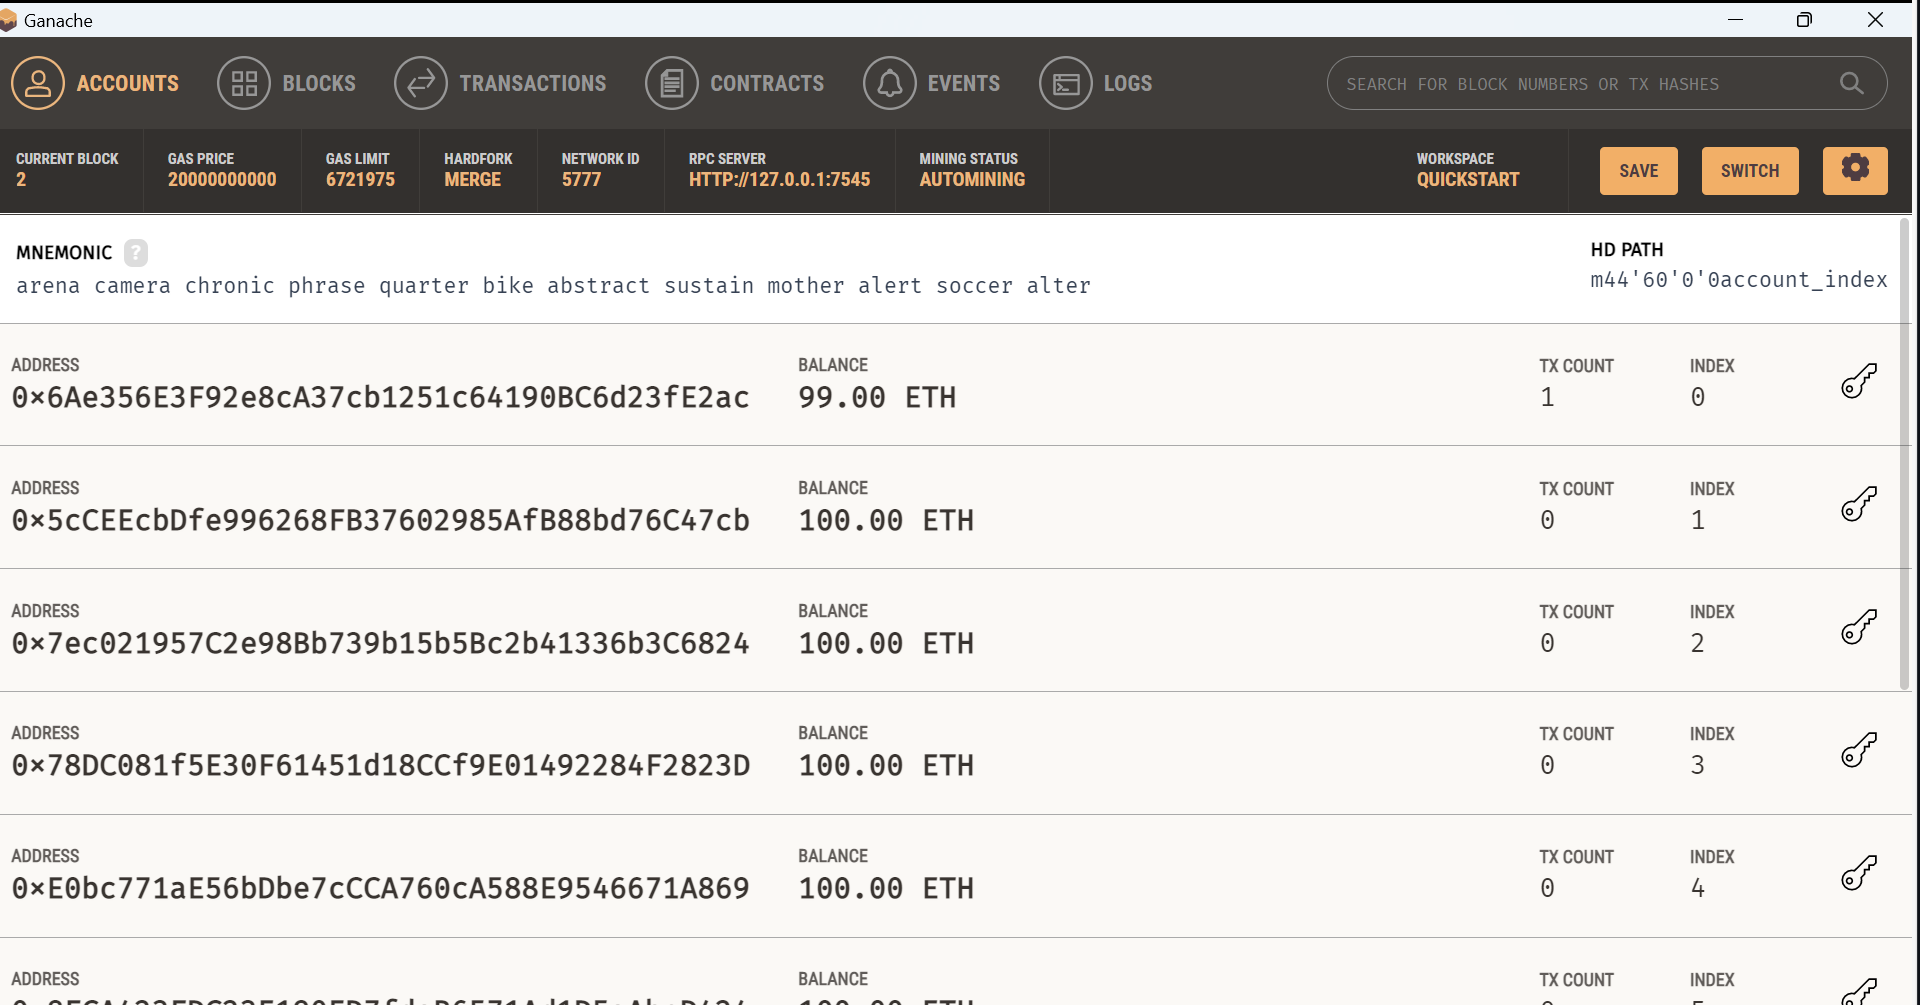The width and height of the screenshot is (1920, 1005).
Task: Click the gas price value 20000000000
Action: (x=222, y=180)
